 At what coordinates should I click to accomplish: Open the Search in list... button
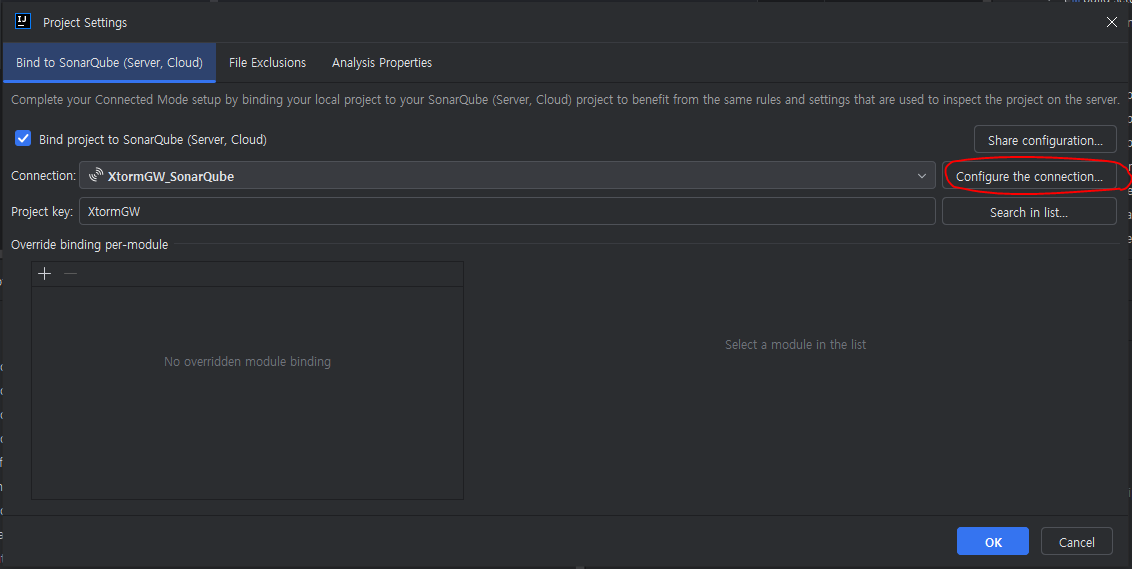[x=1029, y=212]
